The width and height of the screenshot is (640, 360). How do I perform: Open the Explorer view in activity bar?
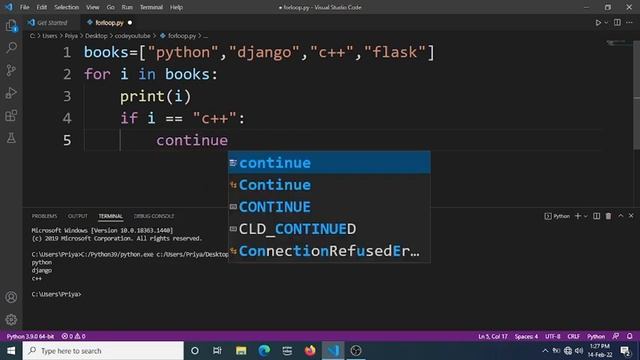(x=11, y=25)
